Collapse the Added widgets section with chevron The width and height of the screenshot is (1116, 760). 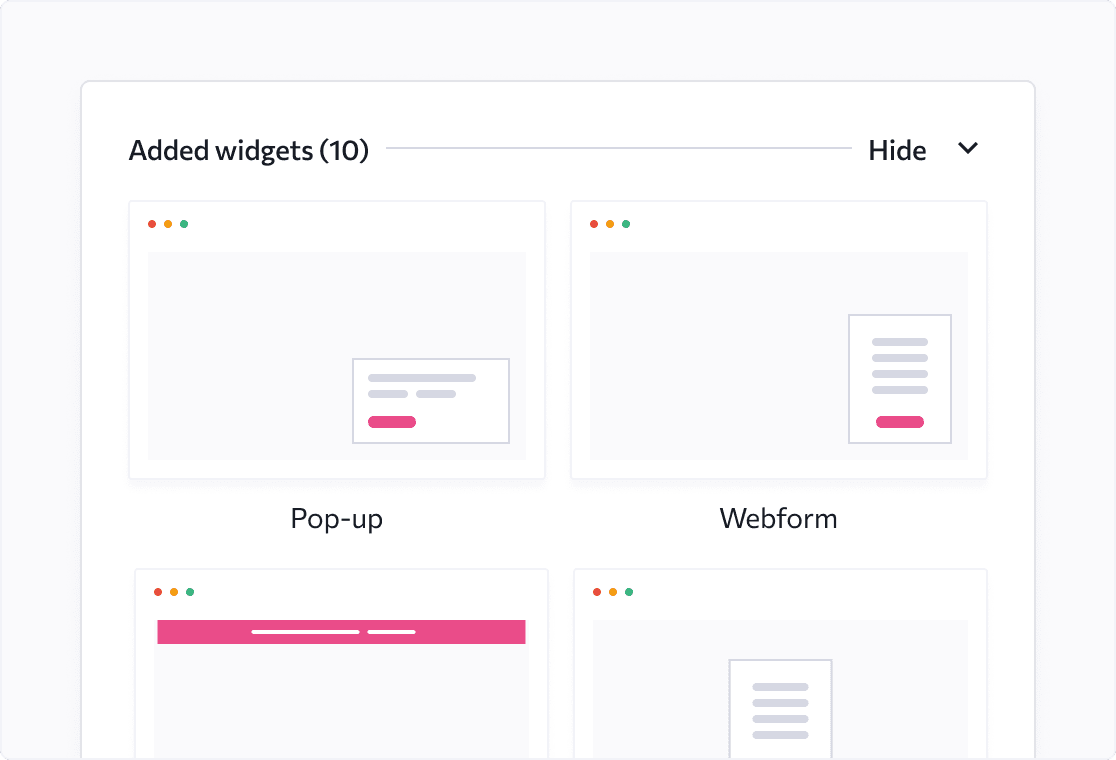pos(968,149)
